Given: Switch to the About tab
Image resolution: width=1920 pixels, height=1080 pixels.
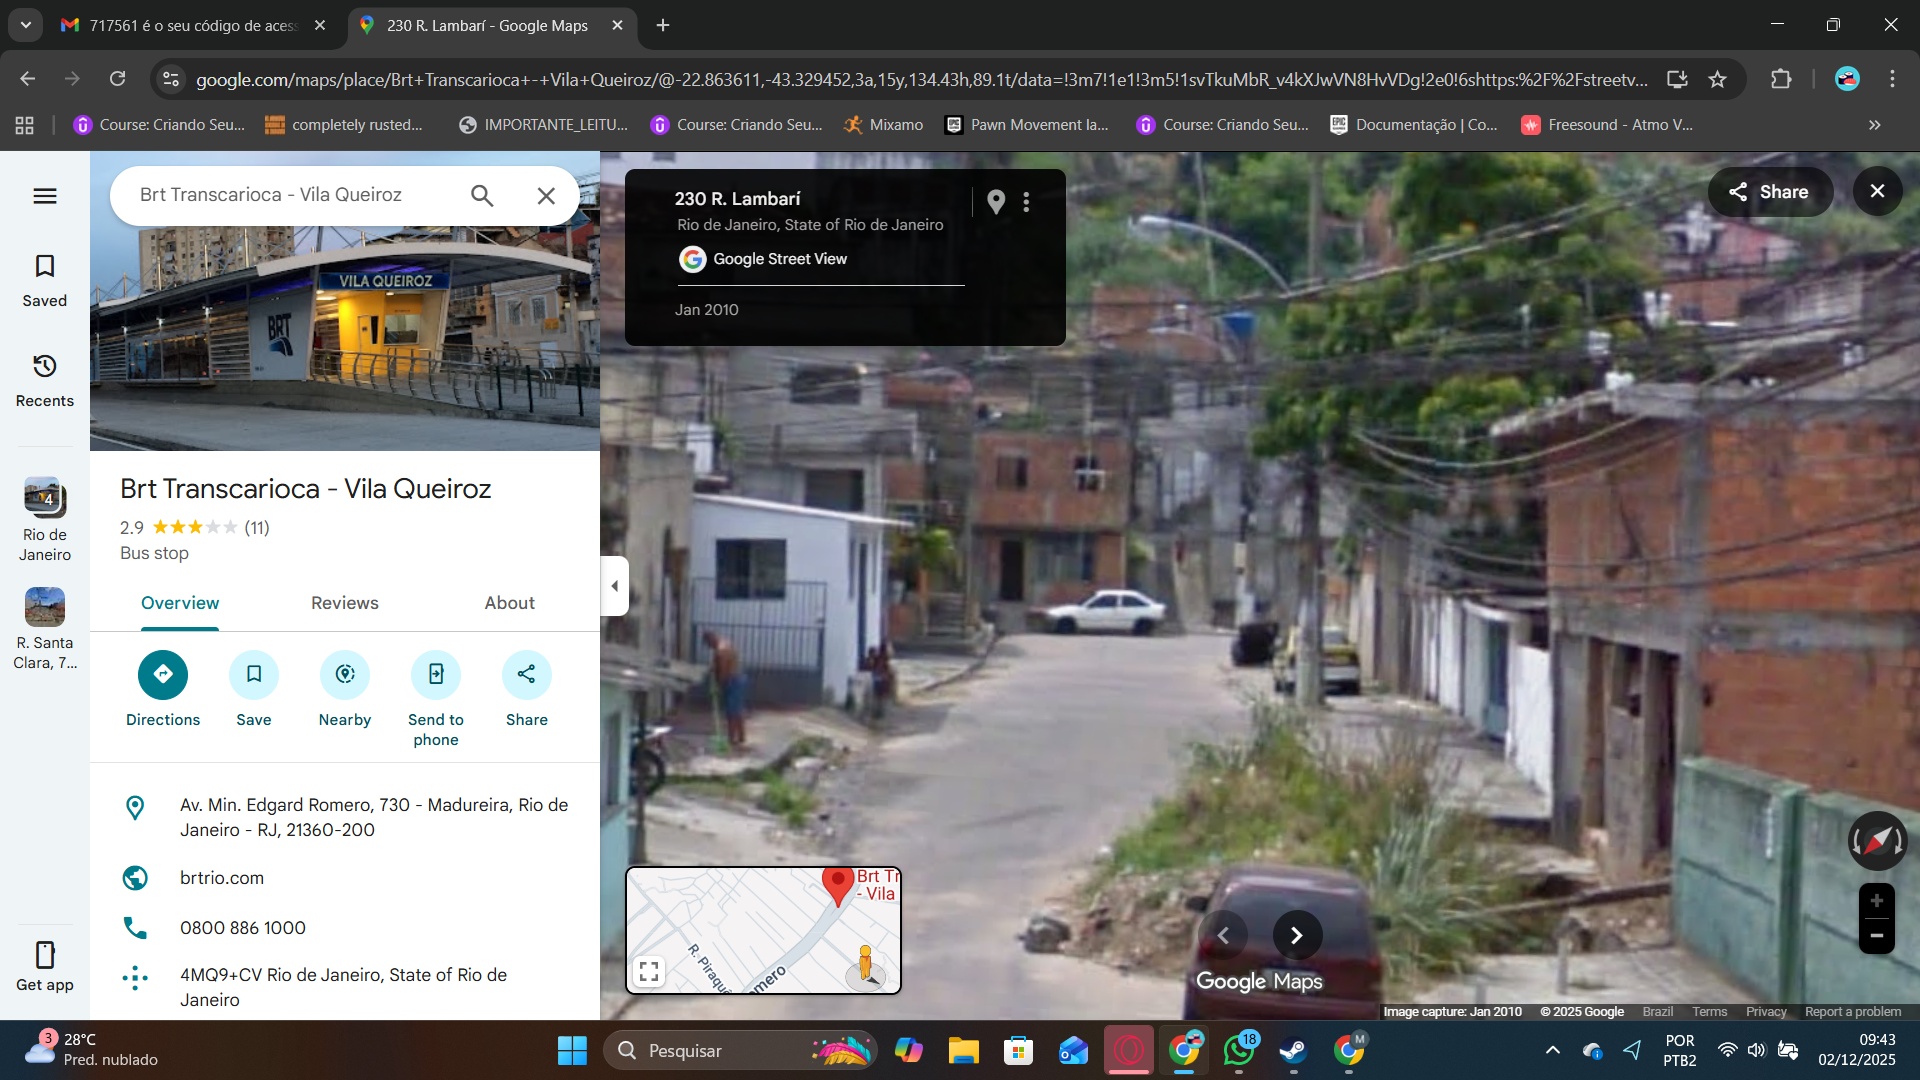Looking at the screenshot, I should (x=509, y=603).
